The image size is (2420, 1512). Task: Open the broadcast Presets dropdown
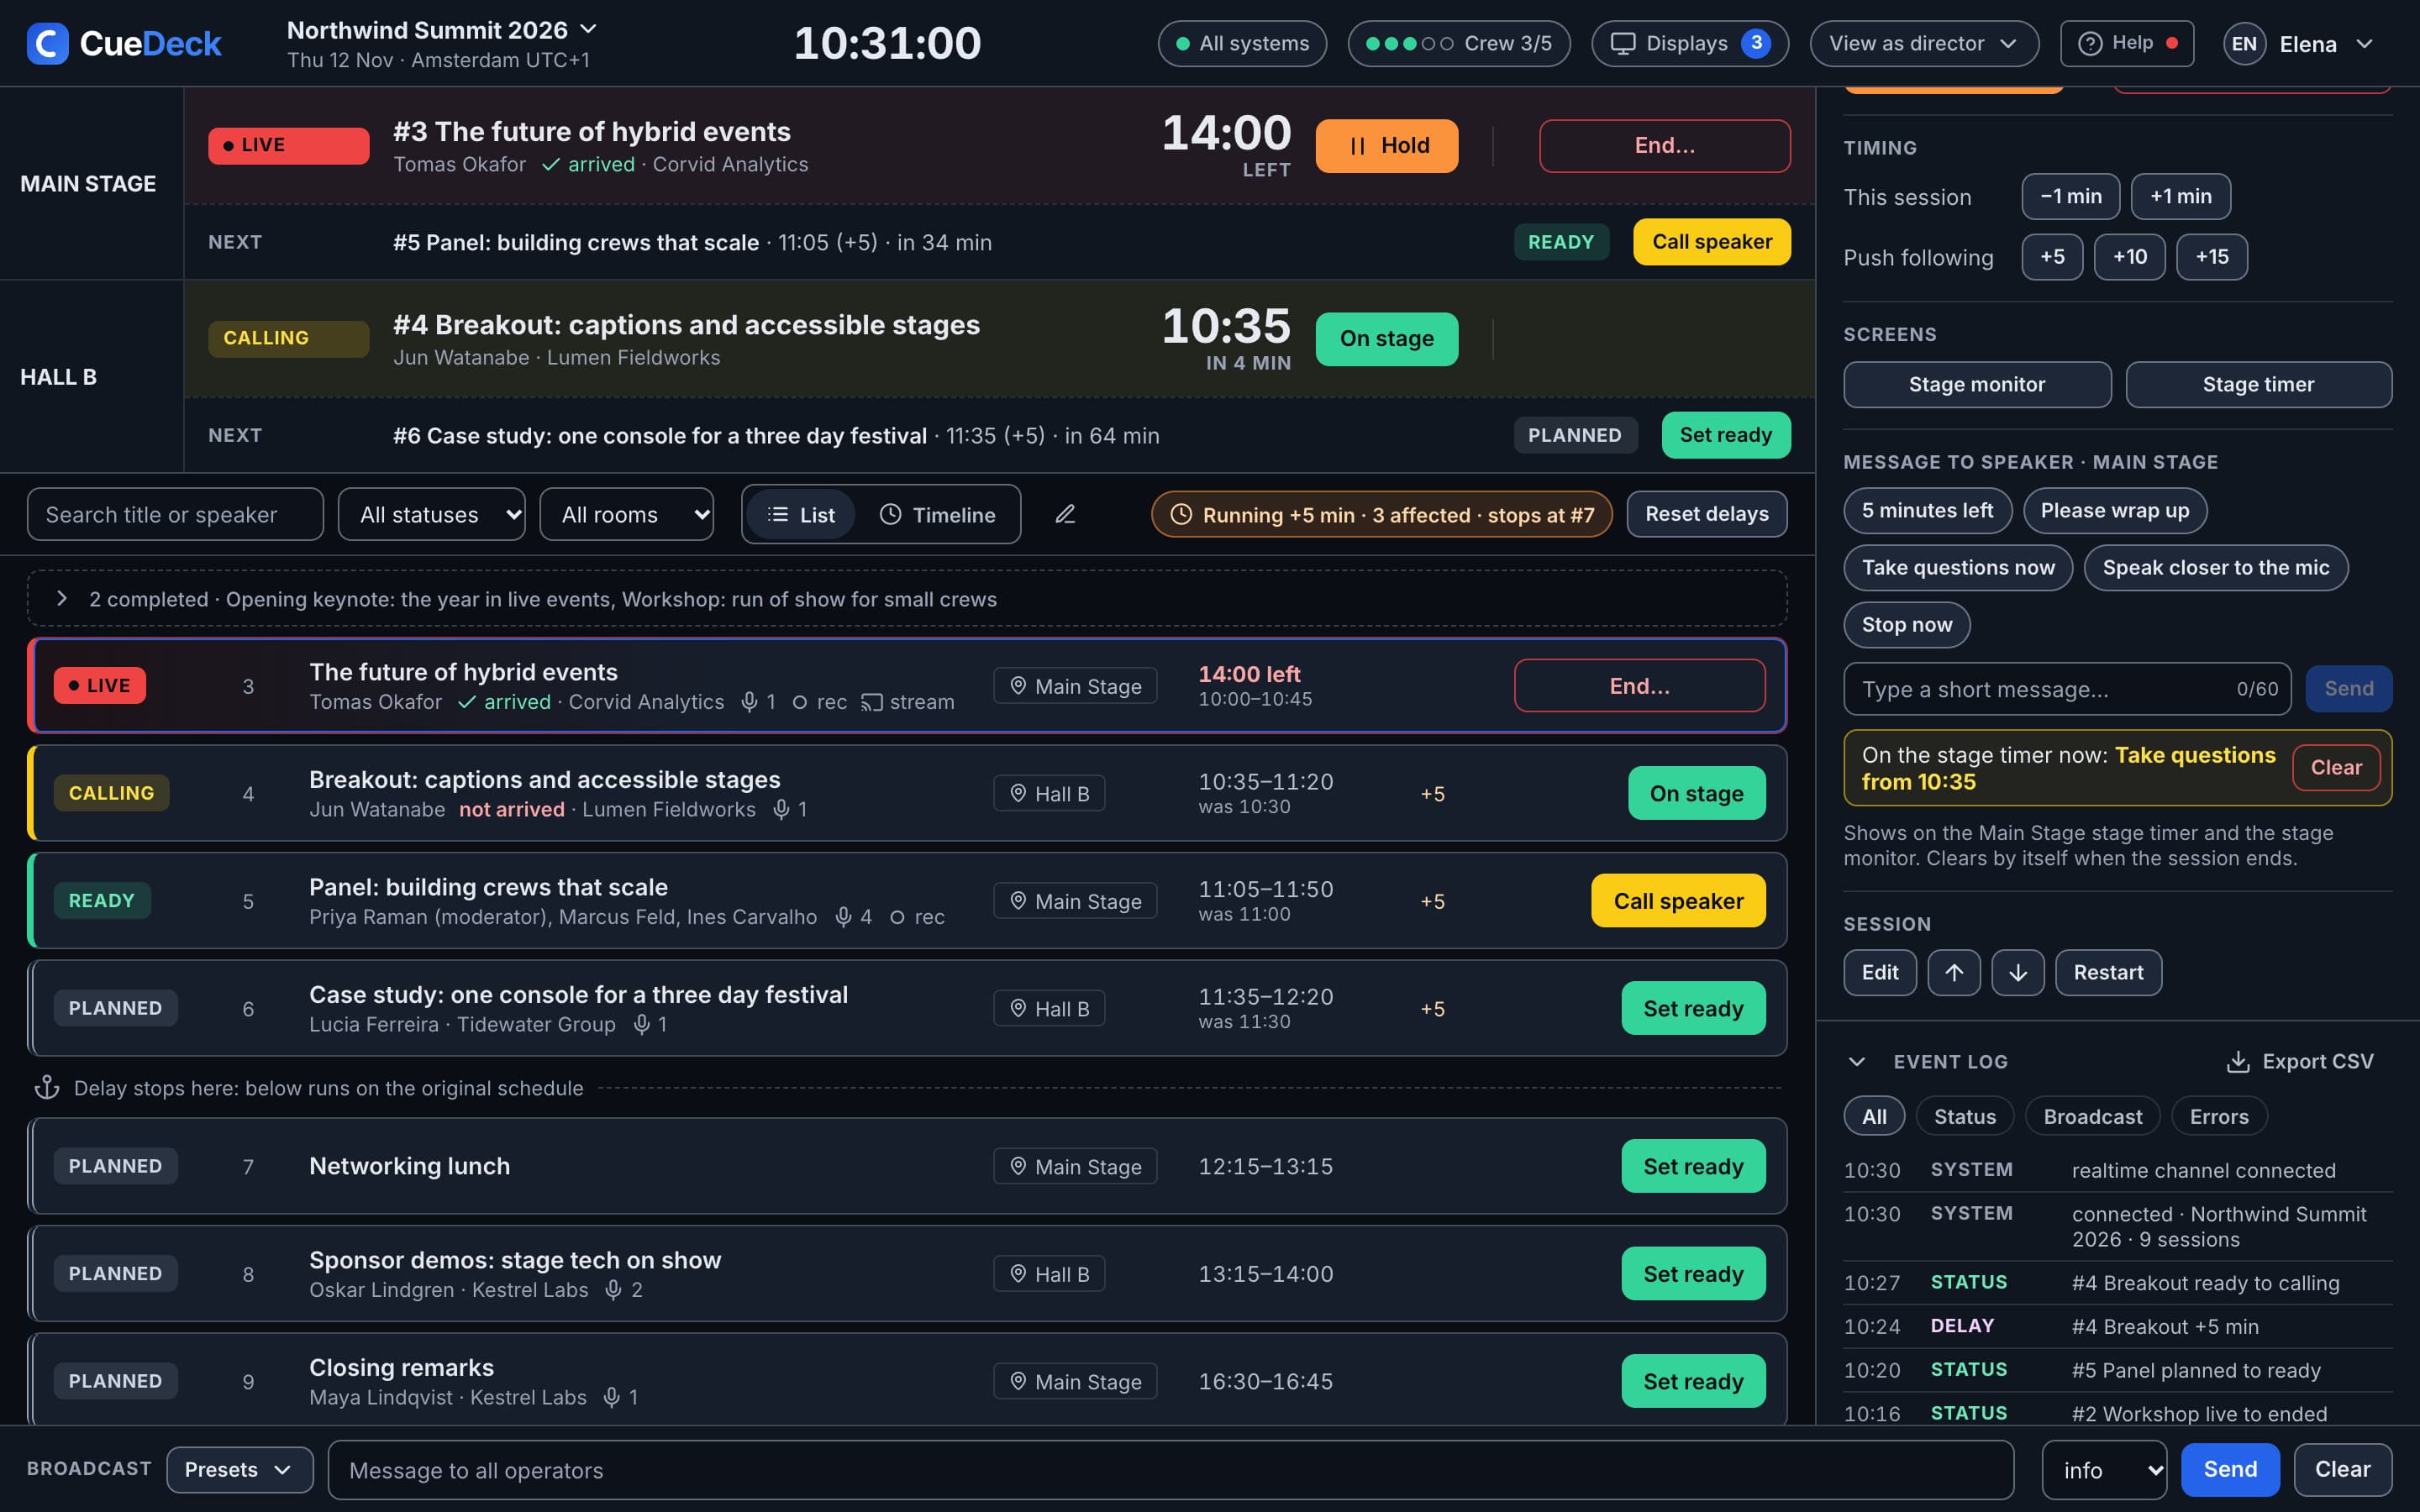[x=239, y=1469]
